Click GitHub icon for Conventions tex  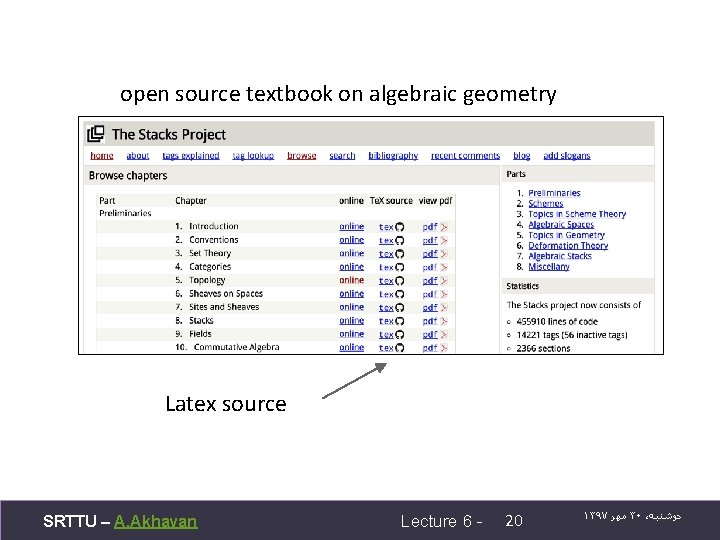coord(399,240)
